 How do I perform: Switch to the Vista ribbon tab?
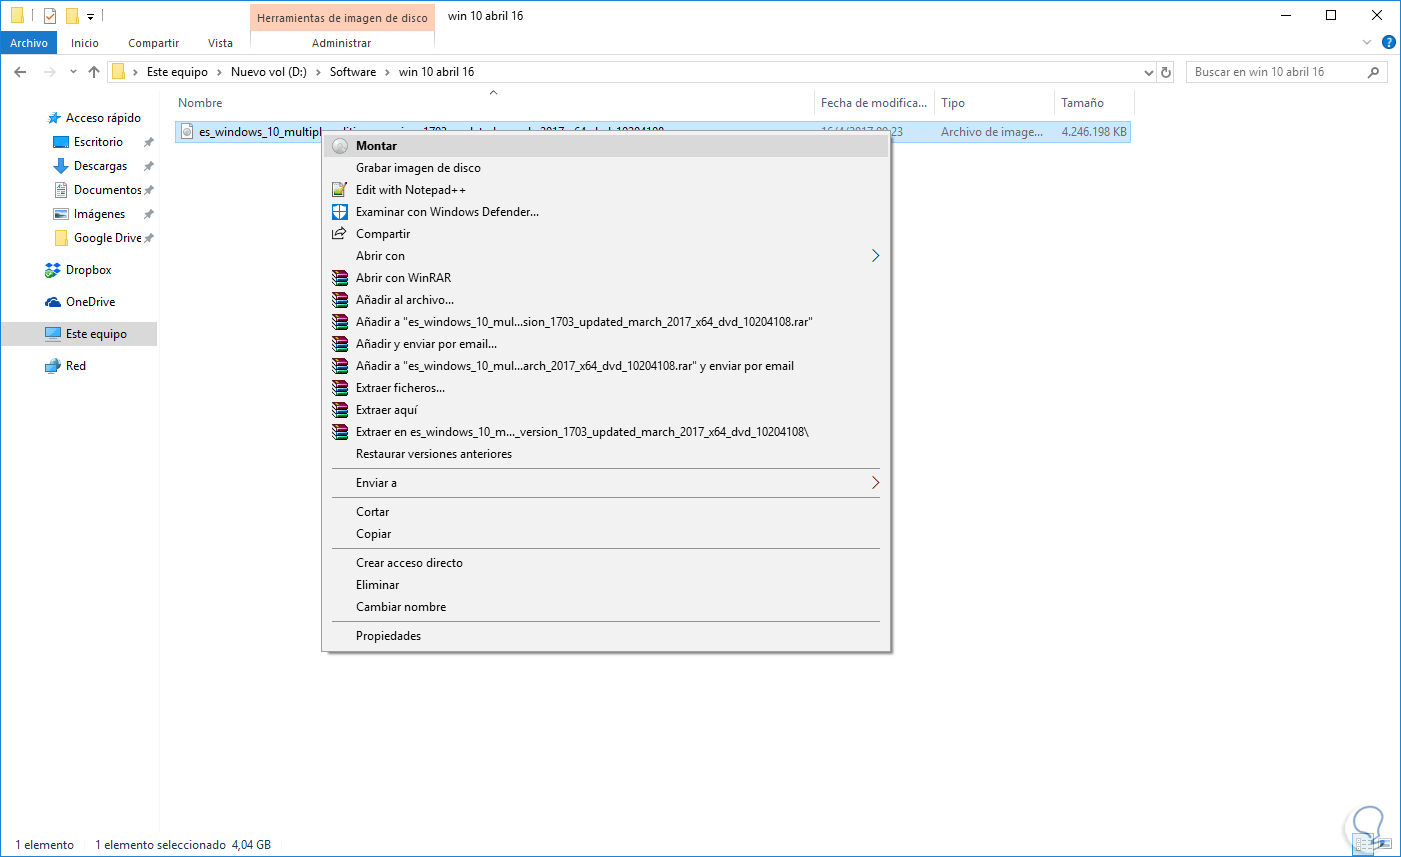(220, 43)
